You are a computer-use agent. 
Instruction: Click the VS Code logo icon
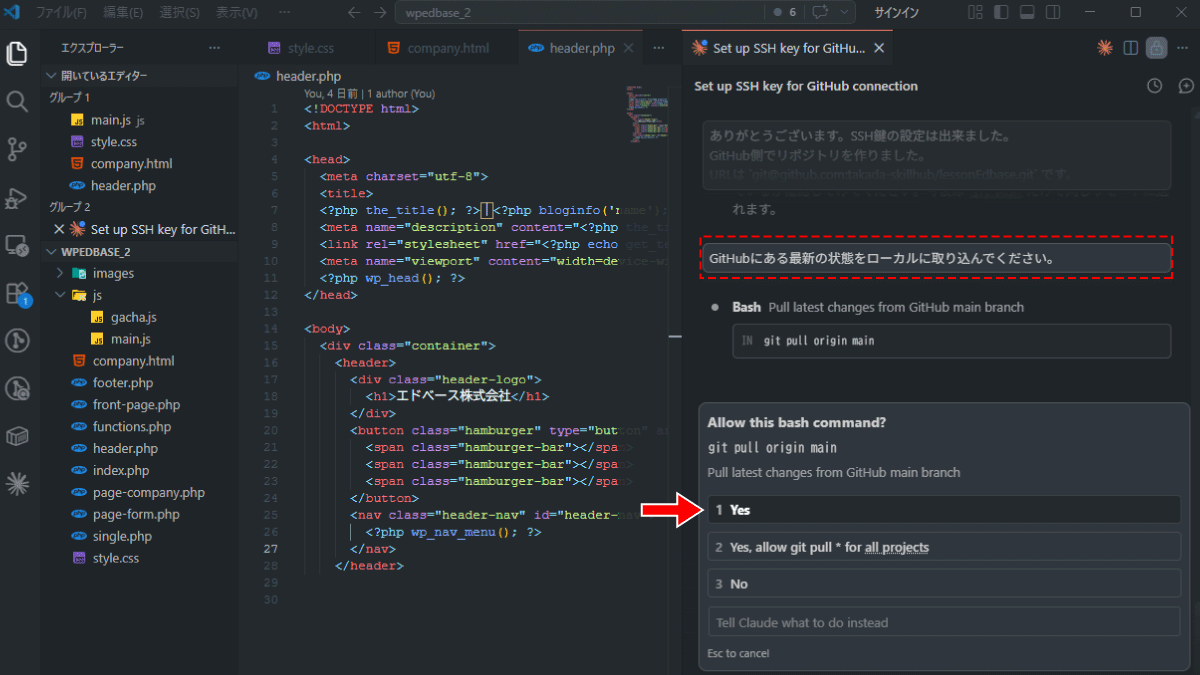pos(13,12)
